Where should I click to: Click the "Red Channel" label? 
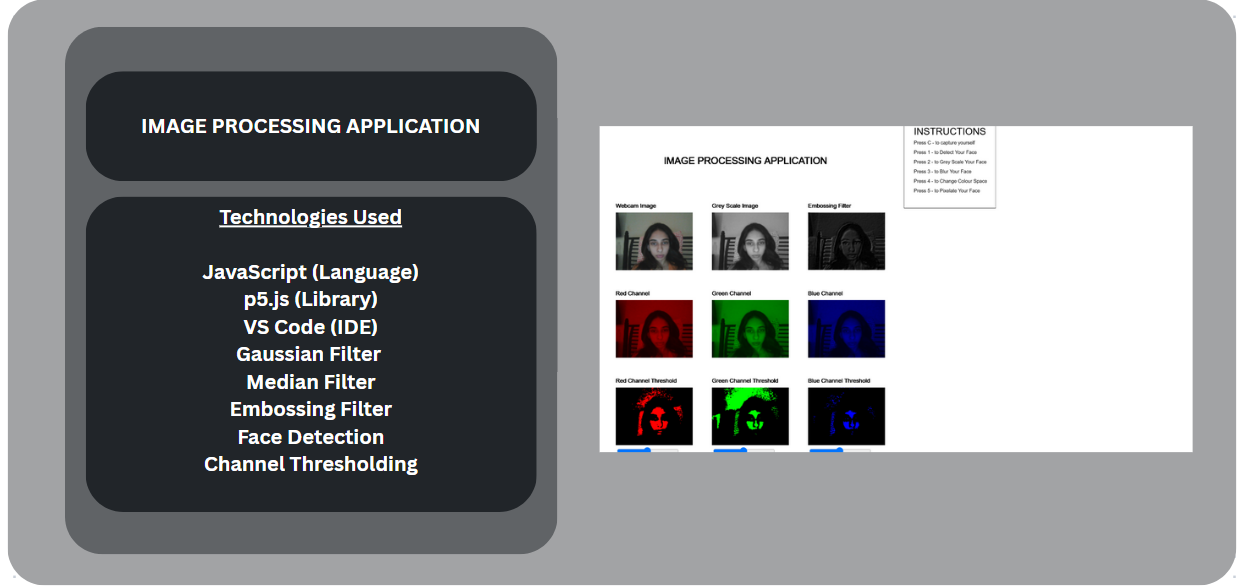click(631, 294)
